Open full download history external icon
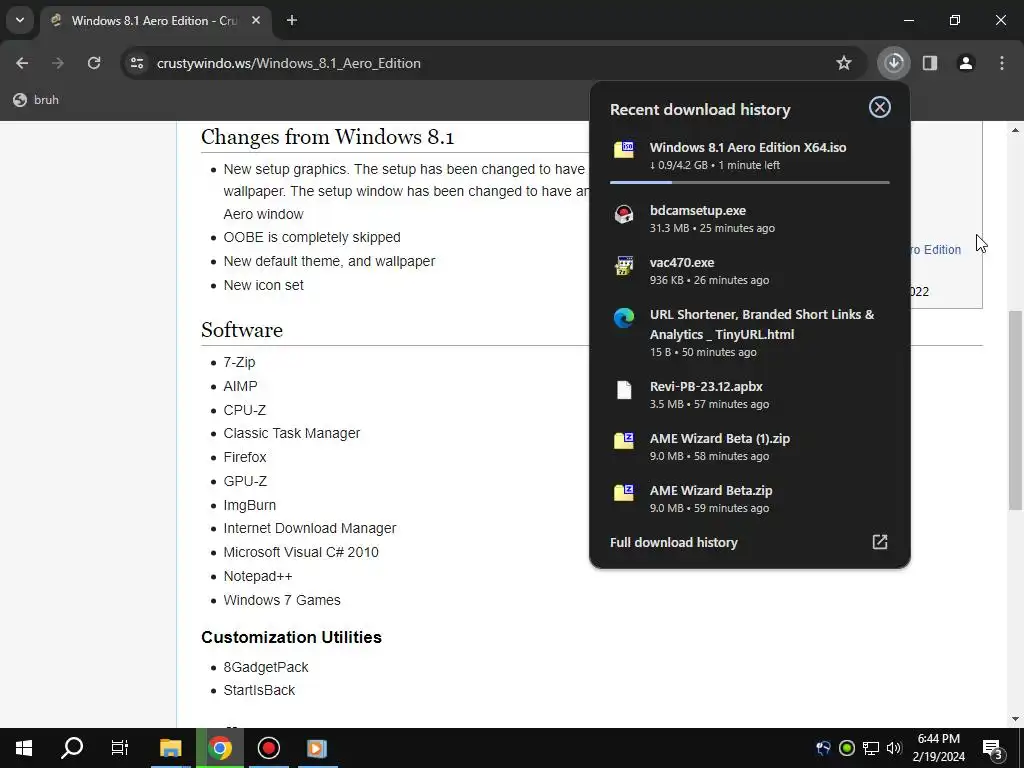 [x=880, y=542]
